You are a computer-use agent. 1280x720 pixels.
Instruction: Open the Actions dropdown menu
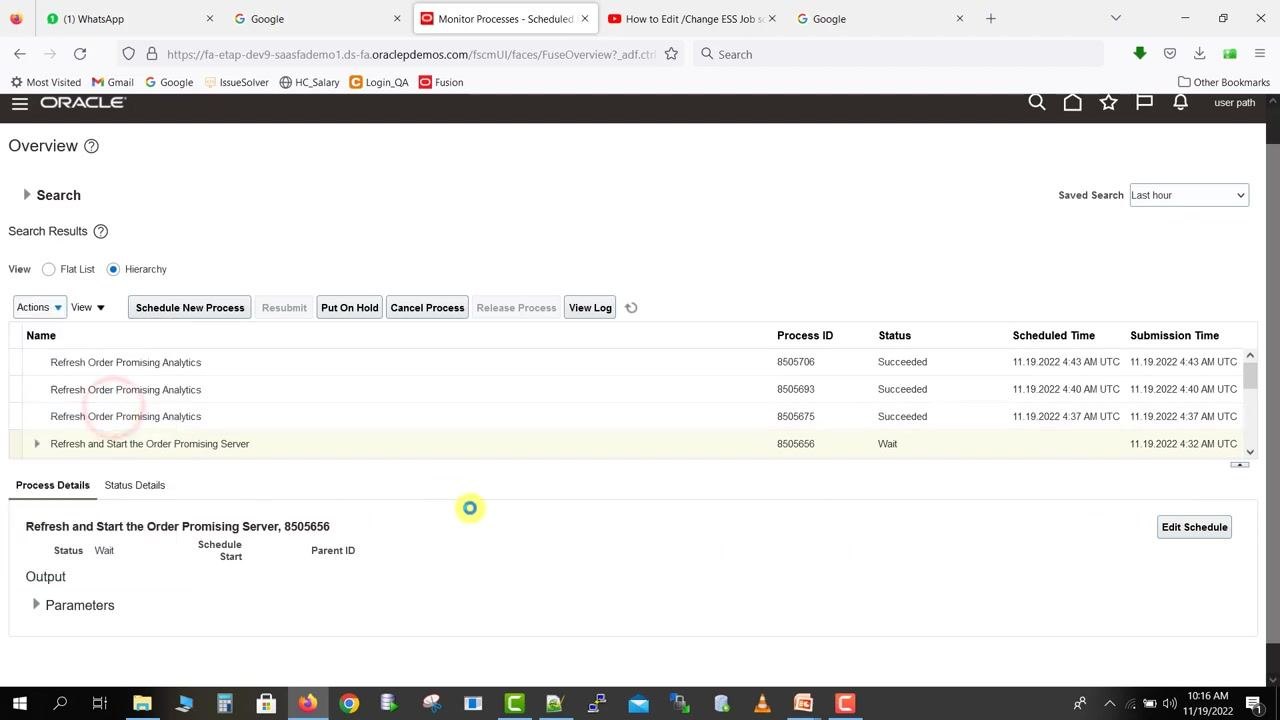coord(39,308)
